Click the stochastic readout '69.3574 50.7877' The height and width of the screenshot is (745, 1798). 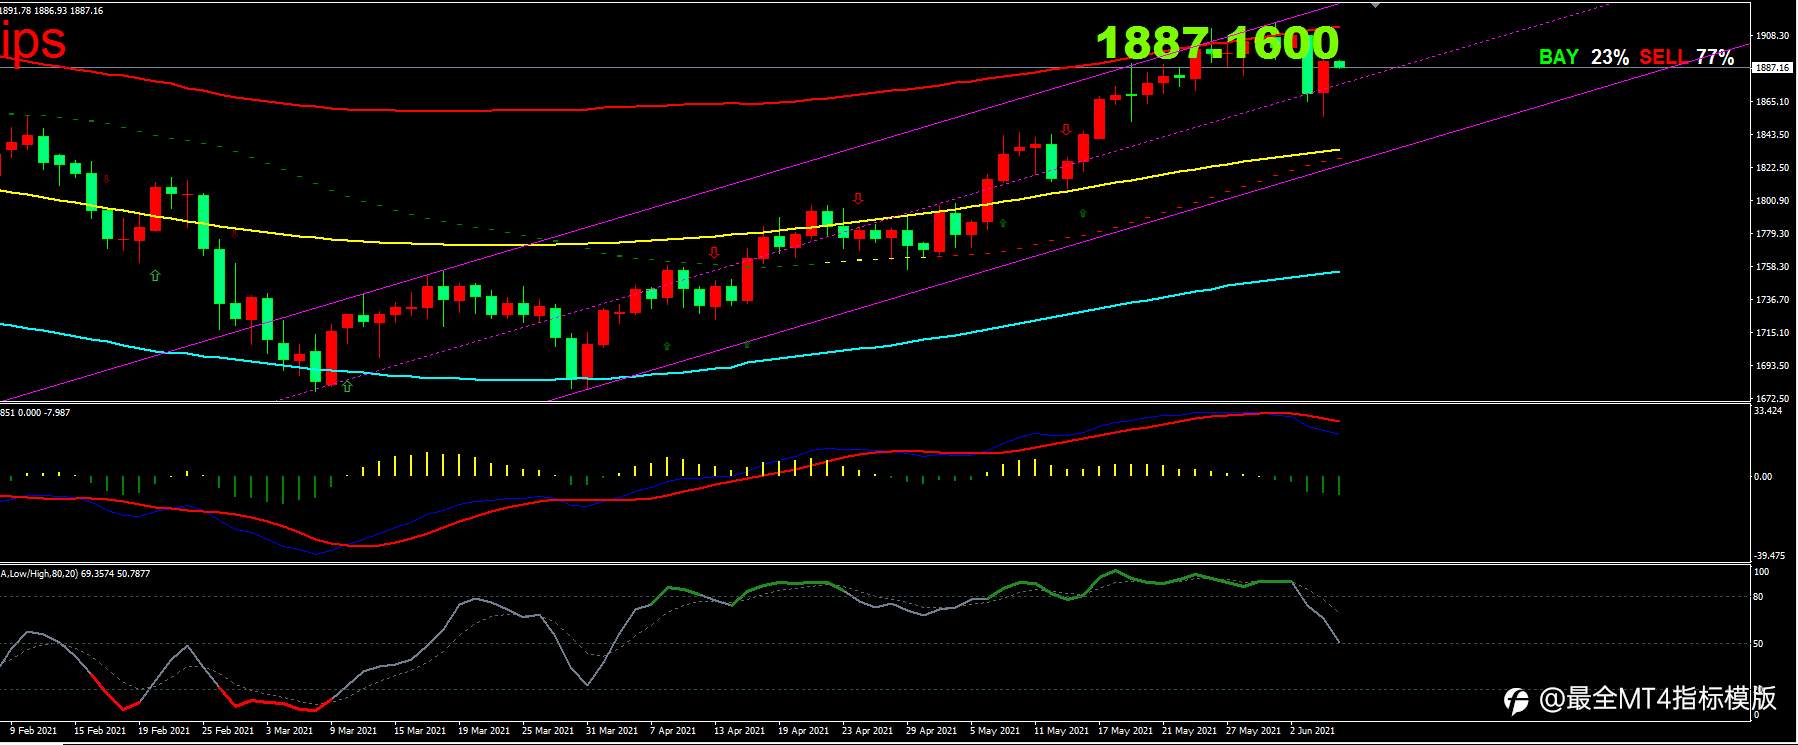[x=114, y=574]
